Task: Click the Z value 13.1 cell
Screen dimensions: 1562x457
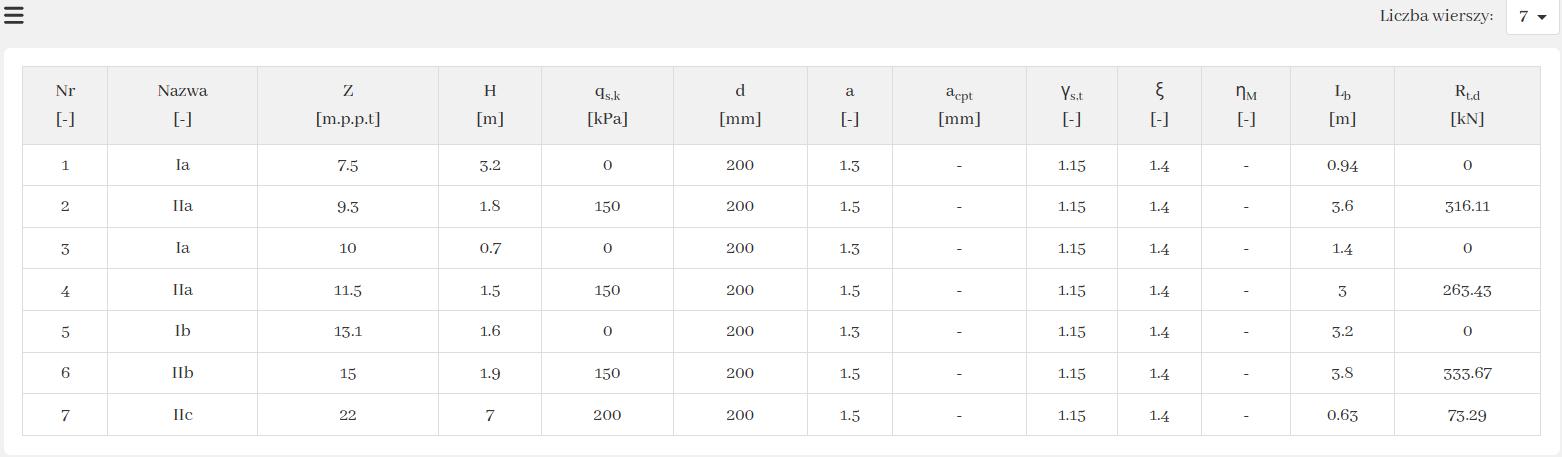Action: pyautogui.click(x=347, y=332)
